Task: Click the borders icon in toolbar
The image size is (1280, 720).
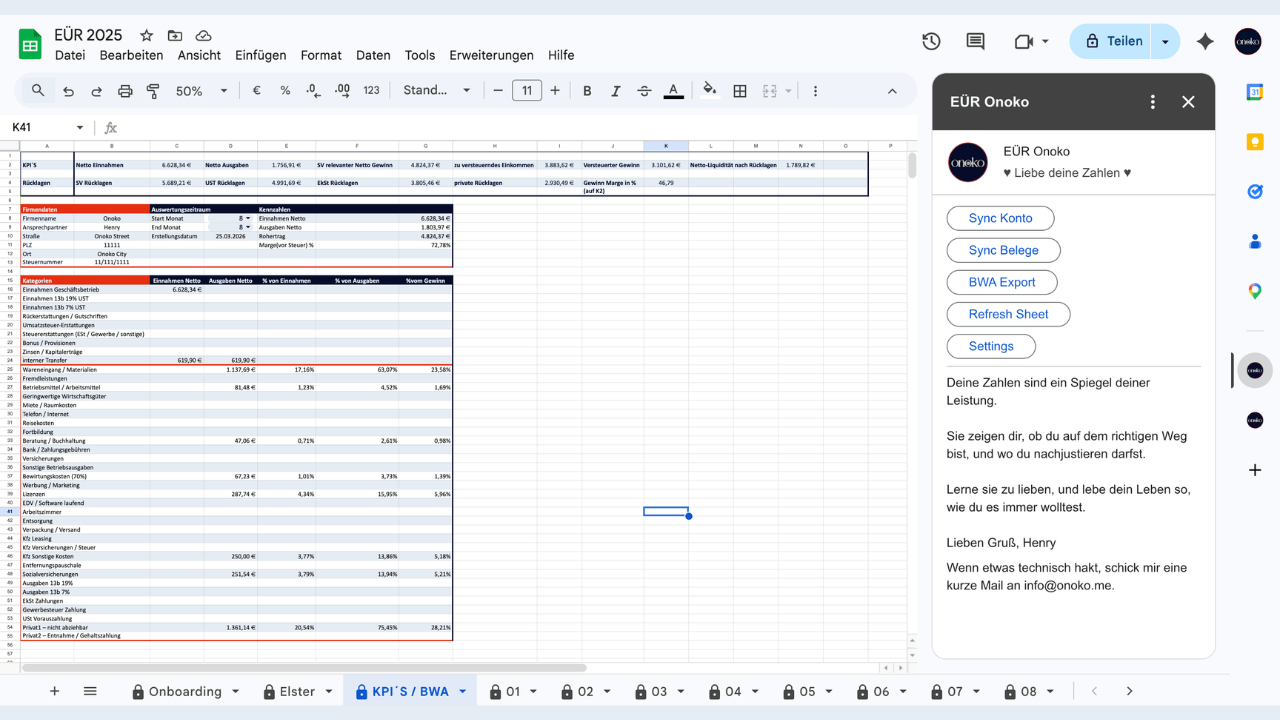Action: (x=740, y=91)
